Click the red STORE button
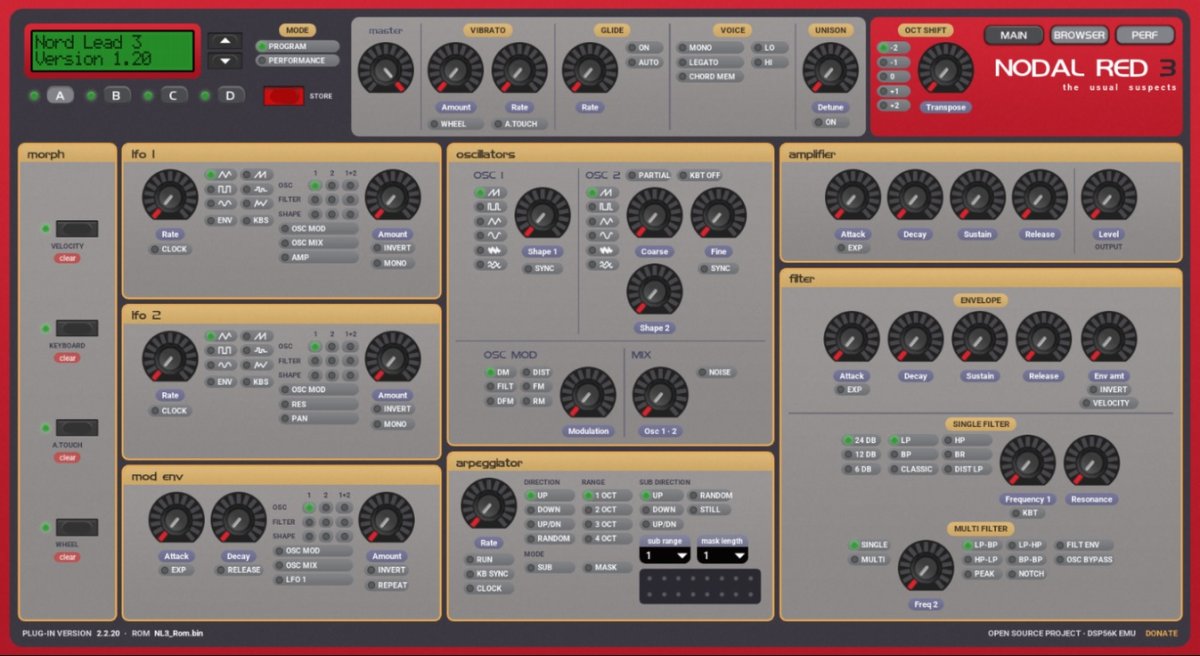This screenshot has height=656, width=1200. point(283,96)
